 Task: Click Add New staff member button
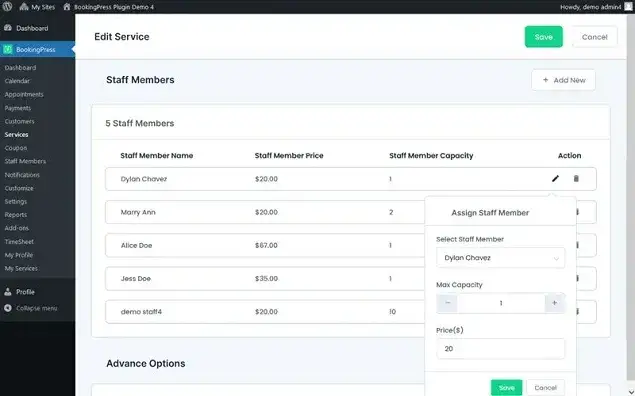coord(563,80)
